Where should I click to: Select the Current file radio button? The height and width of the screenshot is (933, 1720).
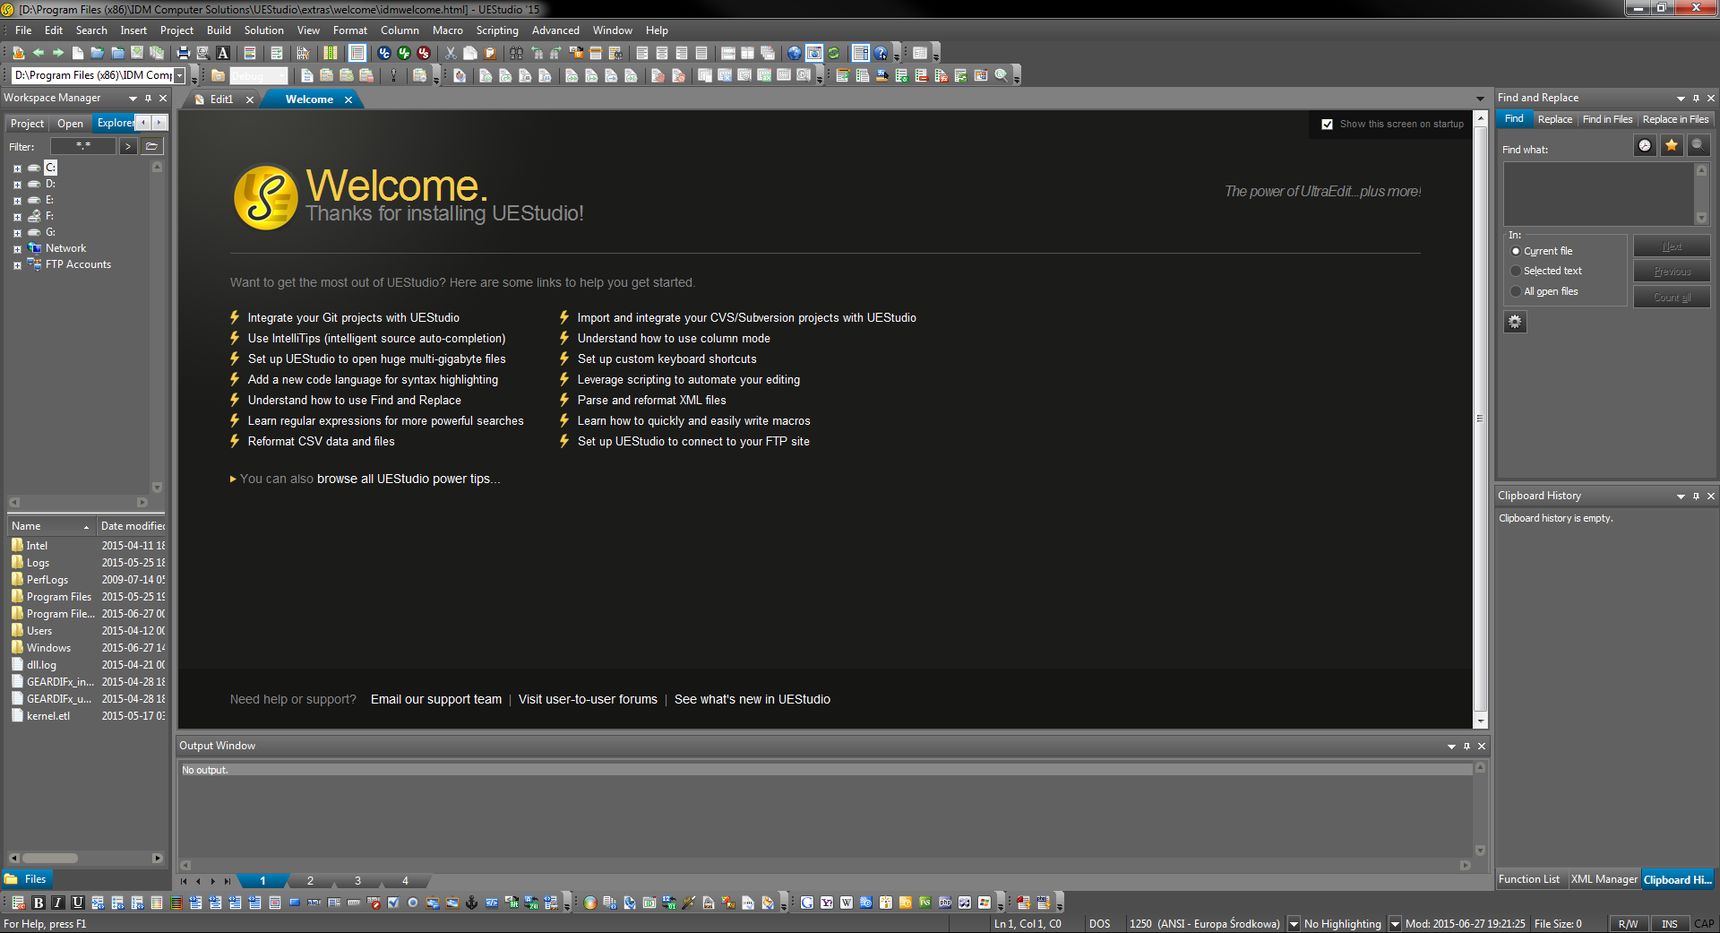[x=1515, y=251]
